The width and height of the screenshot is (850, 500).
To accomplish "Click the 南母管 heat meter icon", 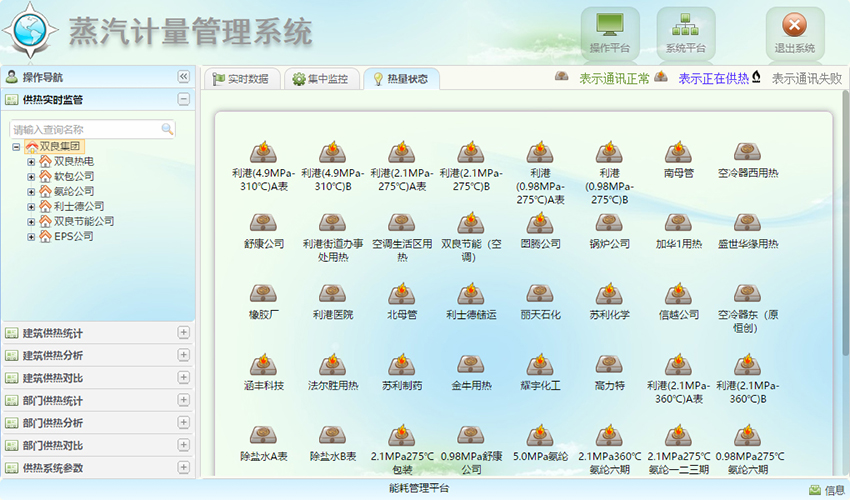I will click(678, 152).
